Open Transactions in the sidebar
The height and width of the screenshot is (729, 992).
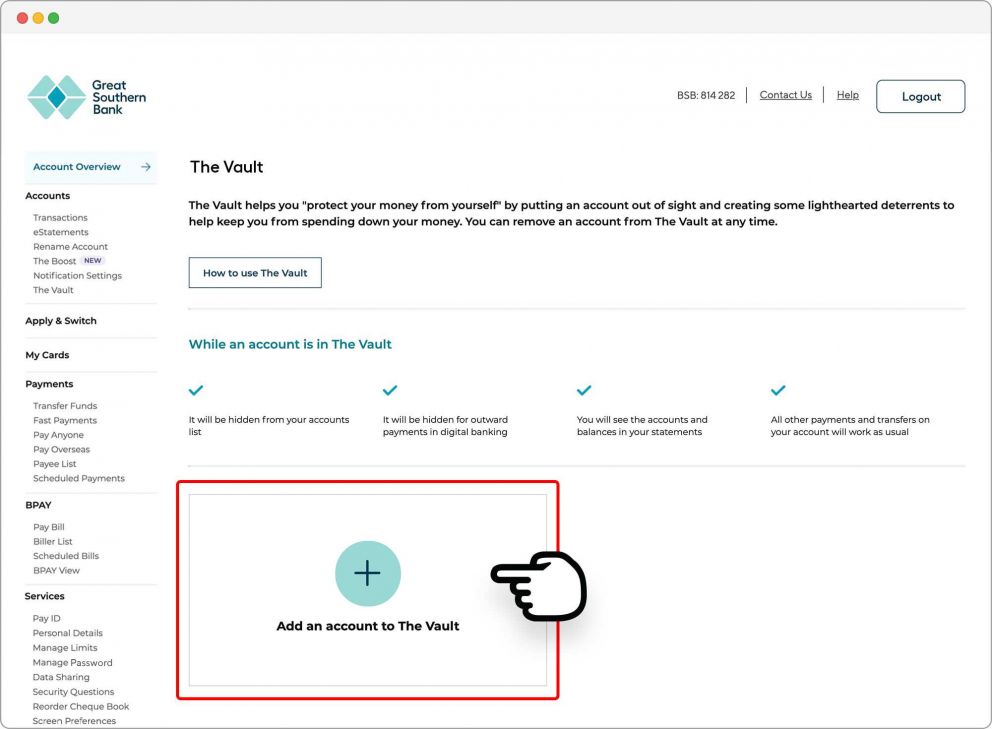coord(60,218)
